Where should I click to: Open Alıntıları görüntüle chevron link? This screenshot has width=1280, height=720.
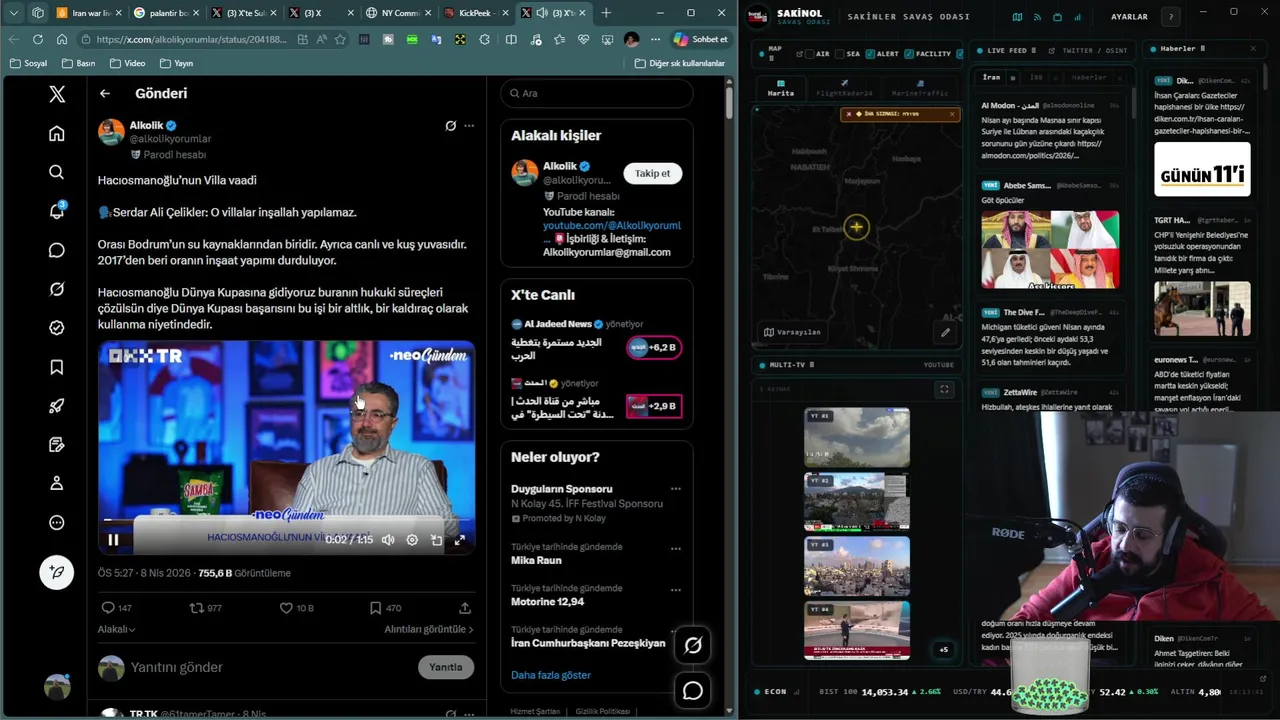429,629
